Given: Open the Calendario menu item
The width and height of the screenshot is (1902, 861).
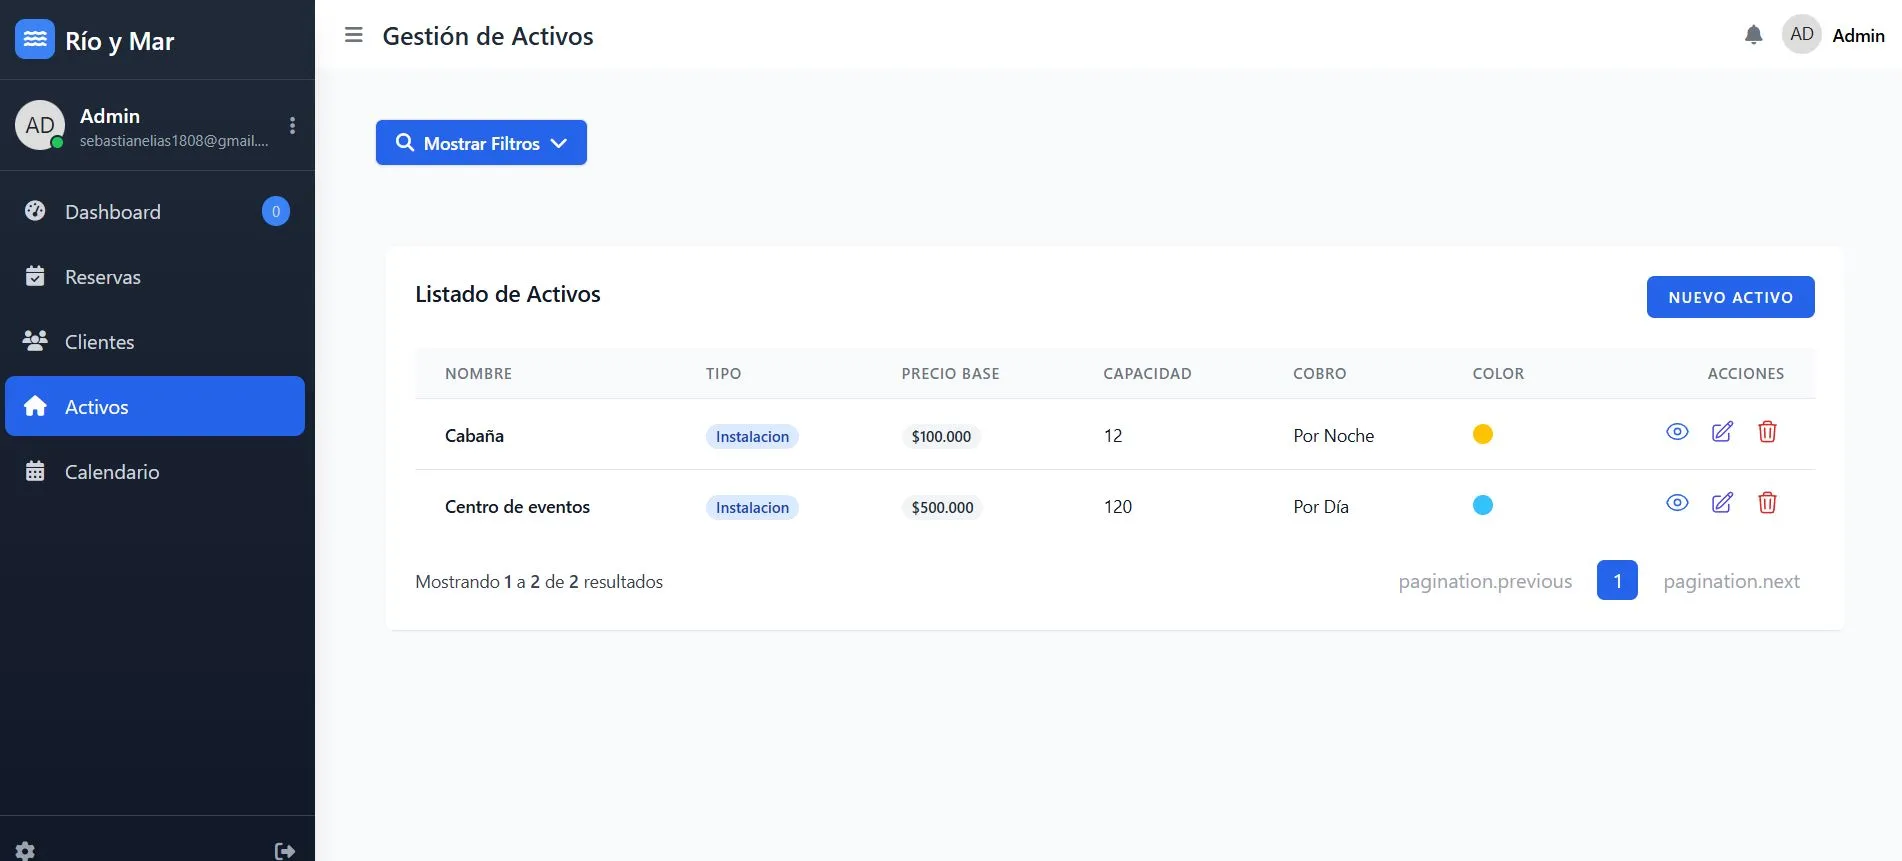Looking at the screenshot, I should (x=155, y=471).
